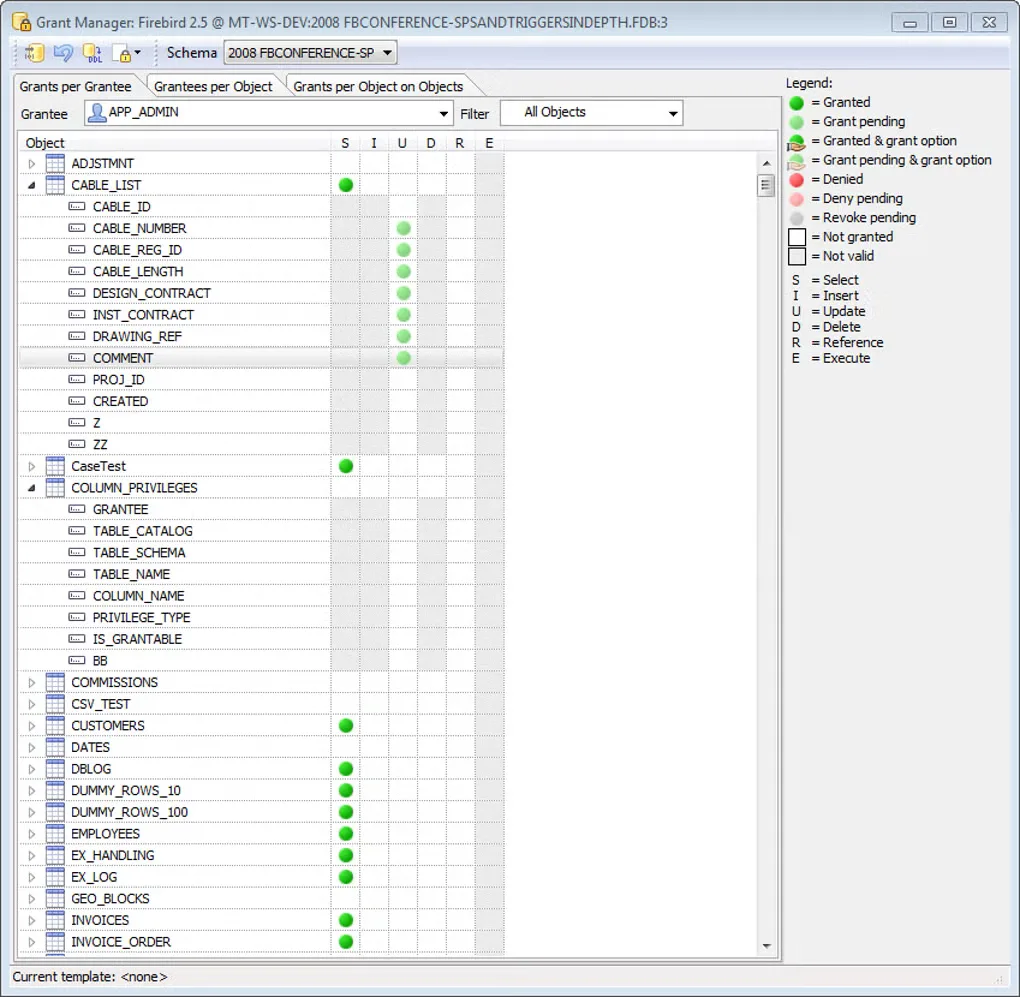The width and height of the screenshot is (1020, 997).
Task: Click the E column header
Action: pos(489,143)
